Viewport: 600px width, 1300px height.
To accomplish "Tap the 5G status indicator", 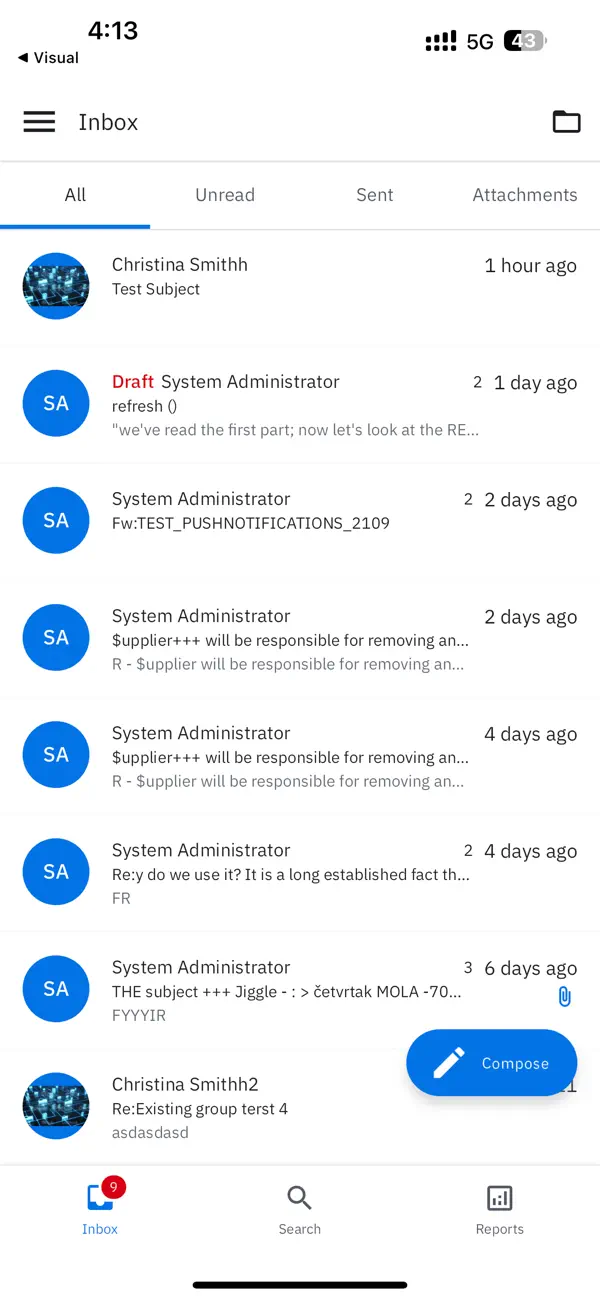I will [x=478, y=41].
